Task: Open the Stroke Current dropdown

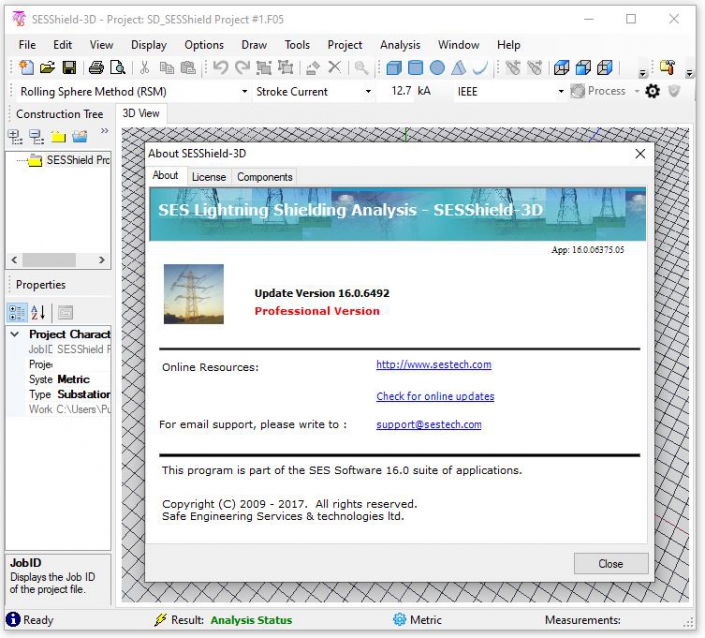Action: 368,92
